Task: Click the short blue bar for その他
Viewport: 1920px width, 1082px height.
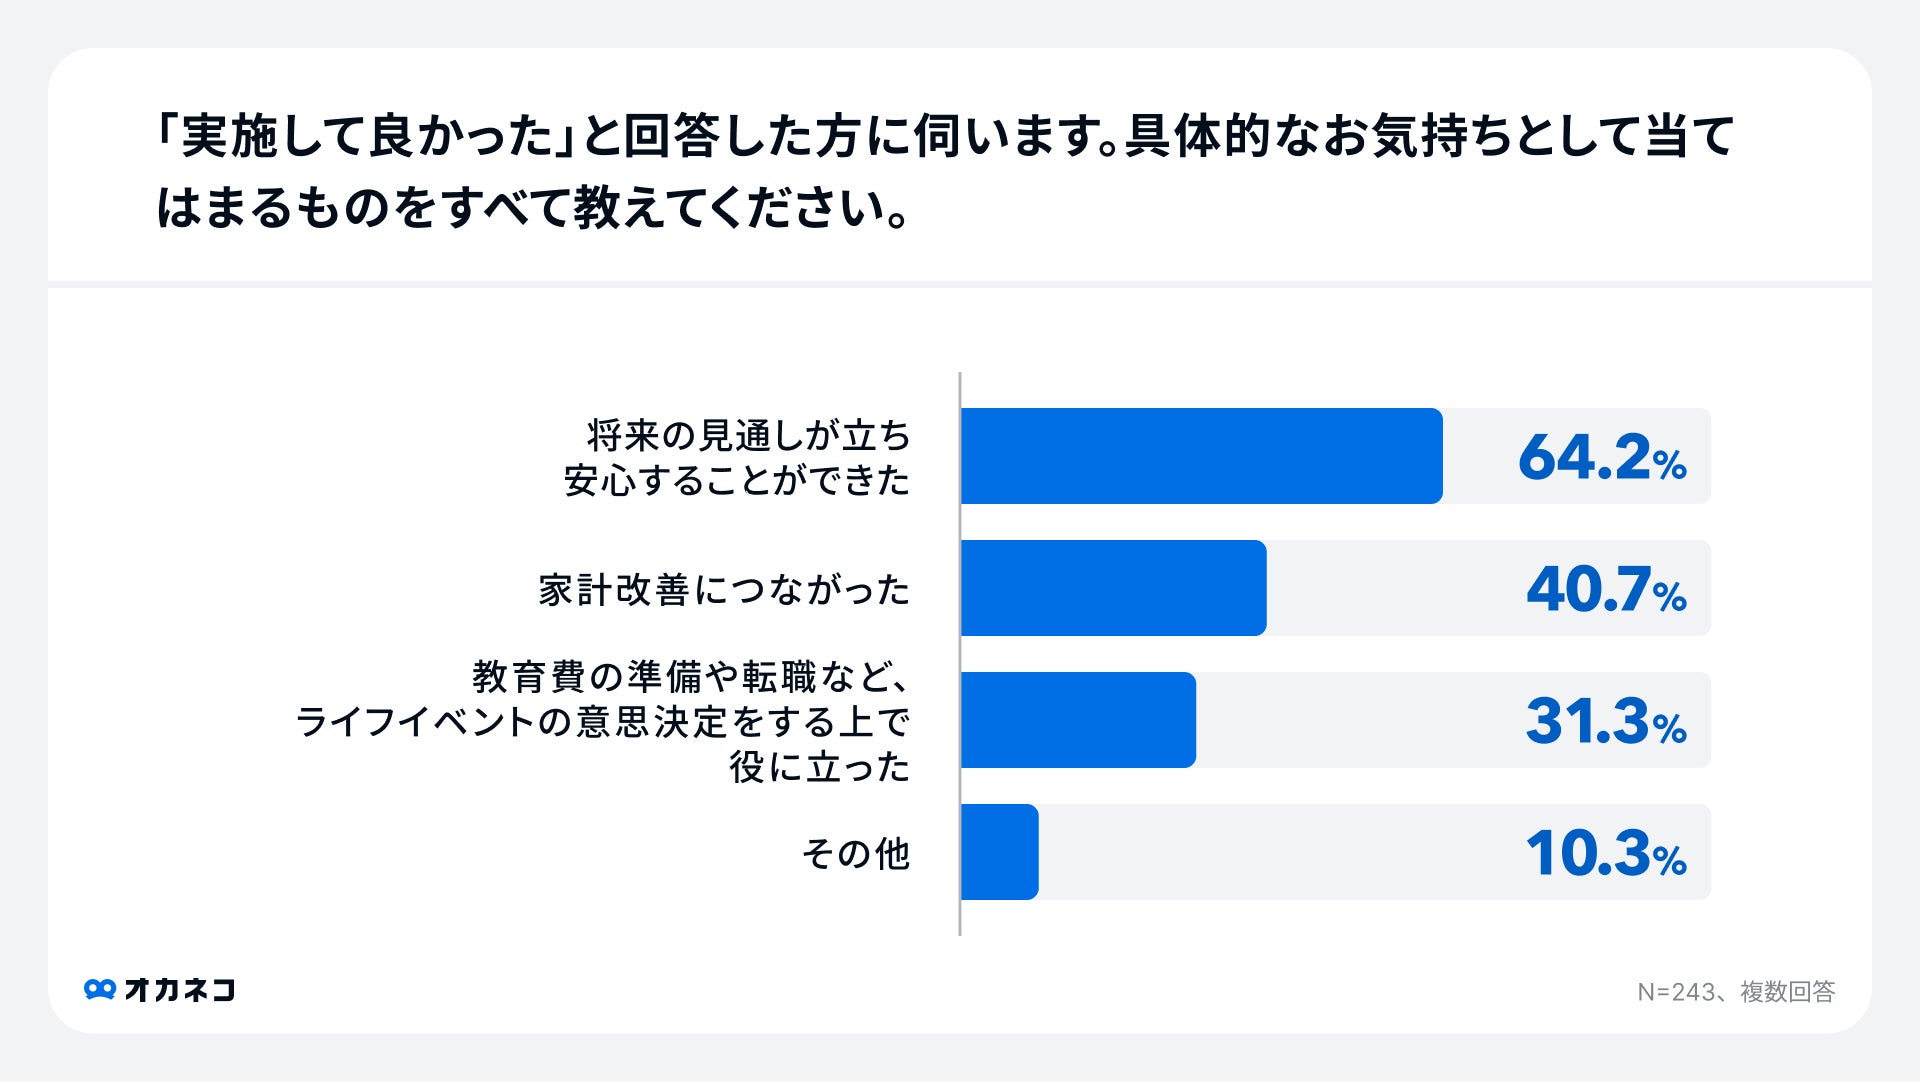Action: tap(1000, 852)
